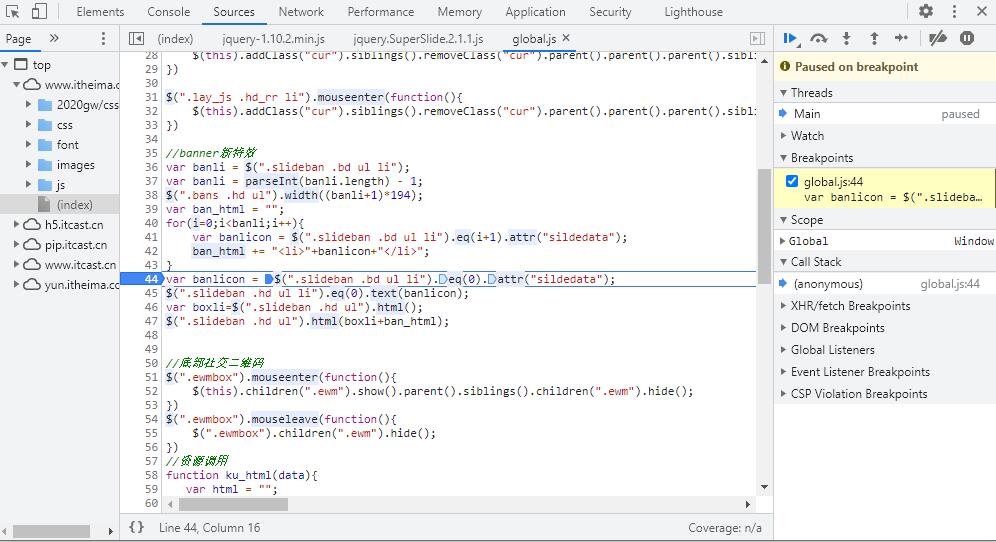Hide the debugger sidebar icon
Viewport: 996px width, 542px height.
(757, 39)
